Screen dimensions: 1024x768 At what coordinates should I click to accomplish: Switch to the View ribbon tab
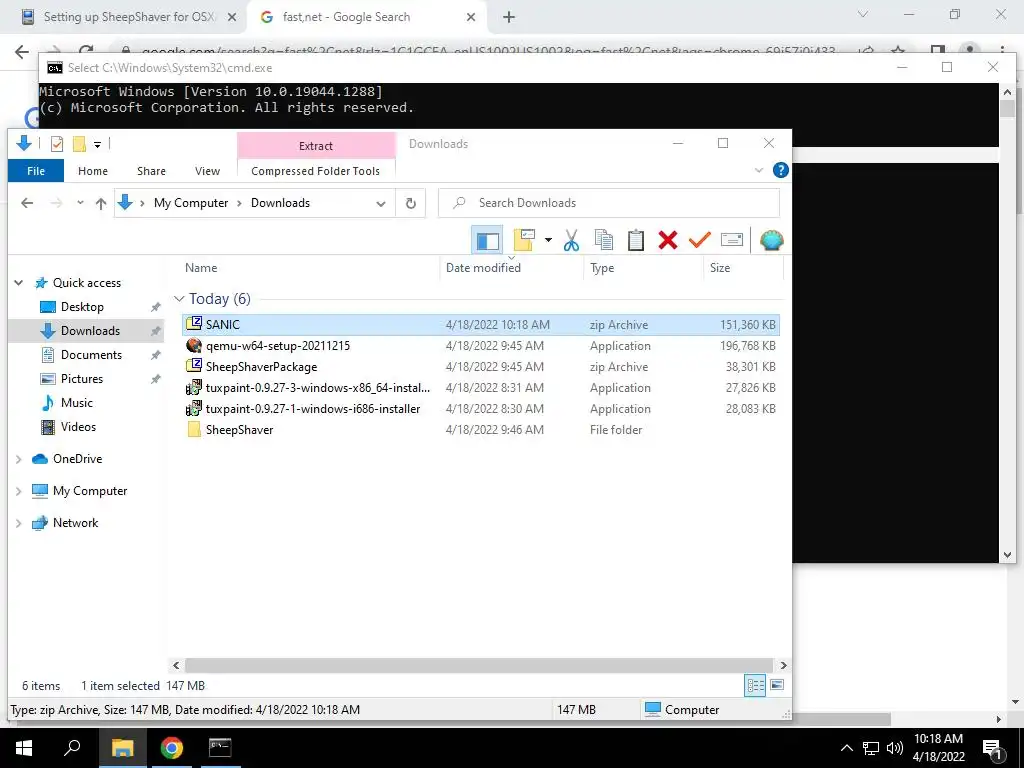point(207,171)
